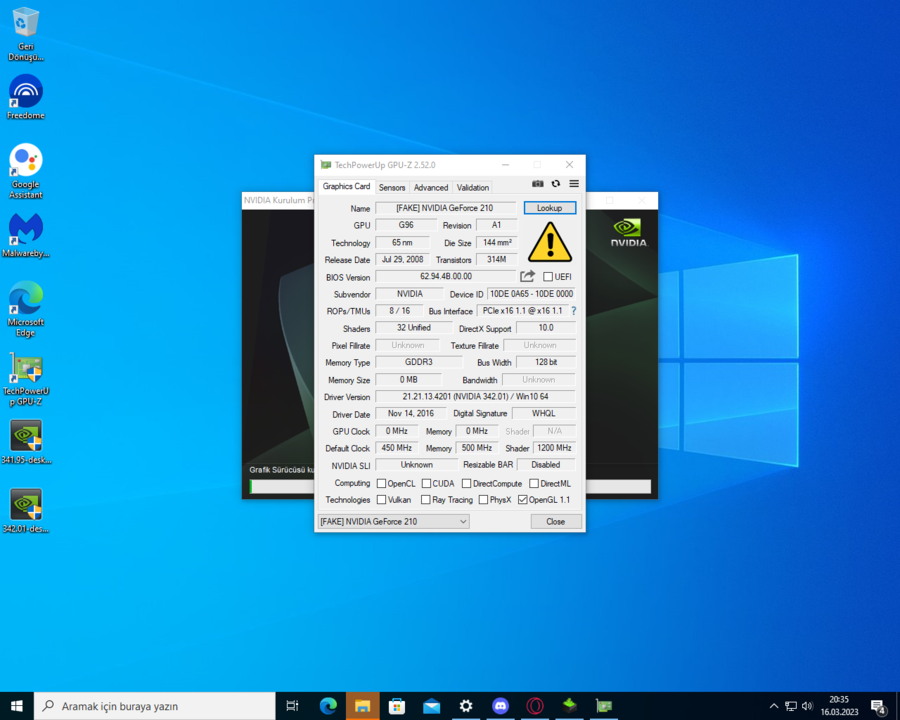Click the BIOS Version value 62.94.4B.00.00
The height and width of the screenshot is (720, 900).
point(445,277)
